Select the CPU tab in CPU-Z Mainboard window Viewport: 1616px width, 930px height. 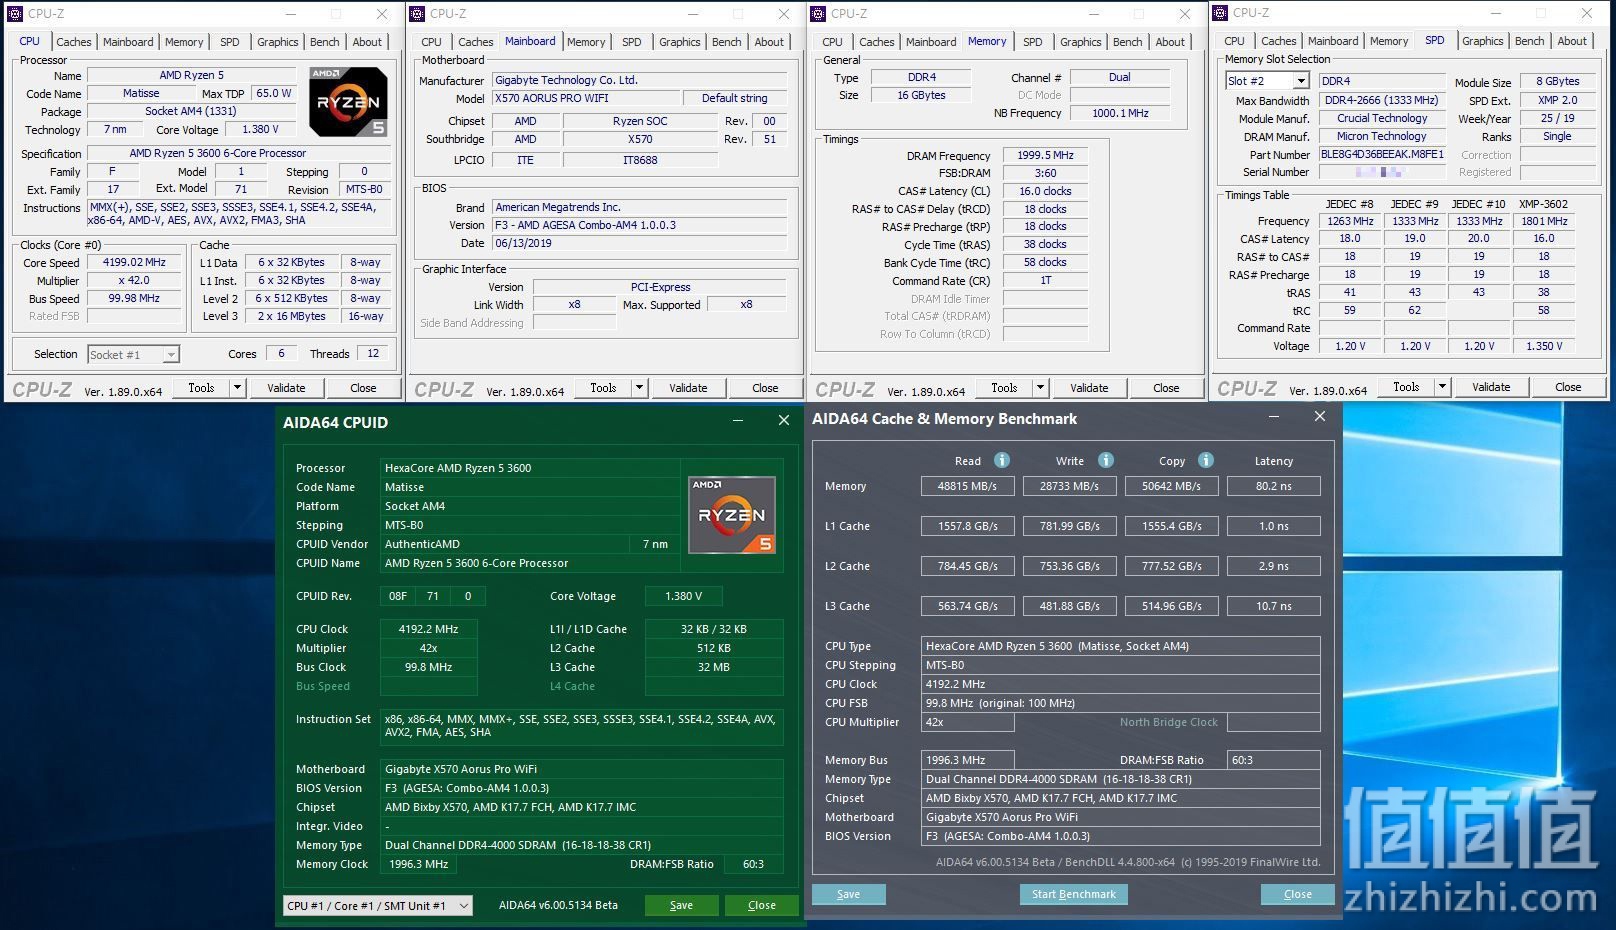coord(431,42)
